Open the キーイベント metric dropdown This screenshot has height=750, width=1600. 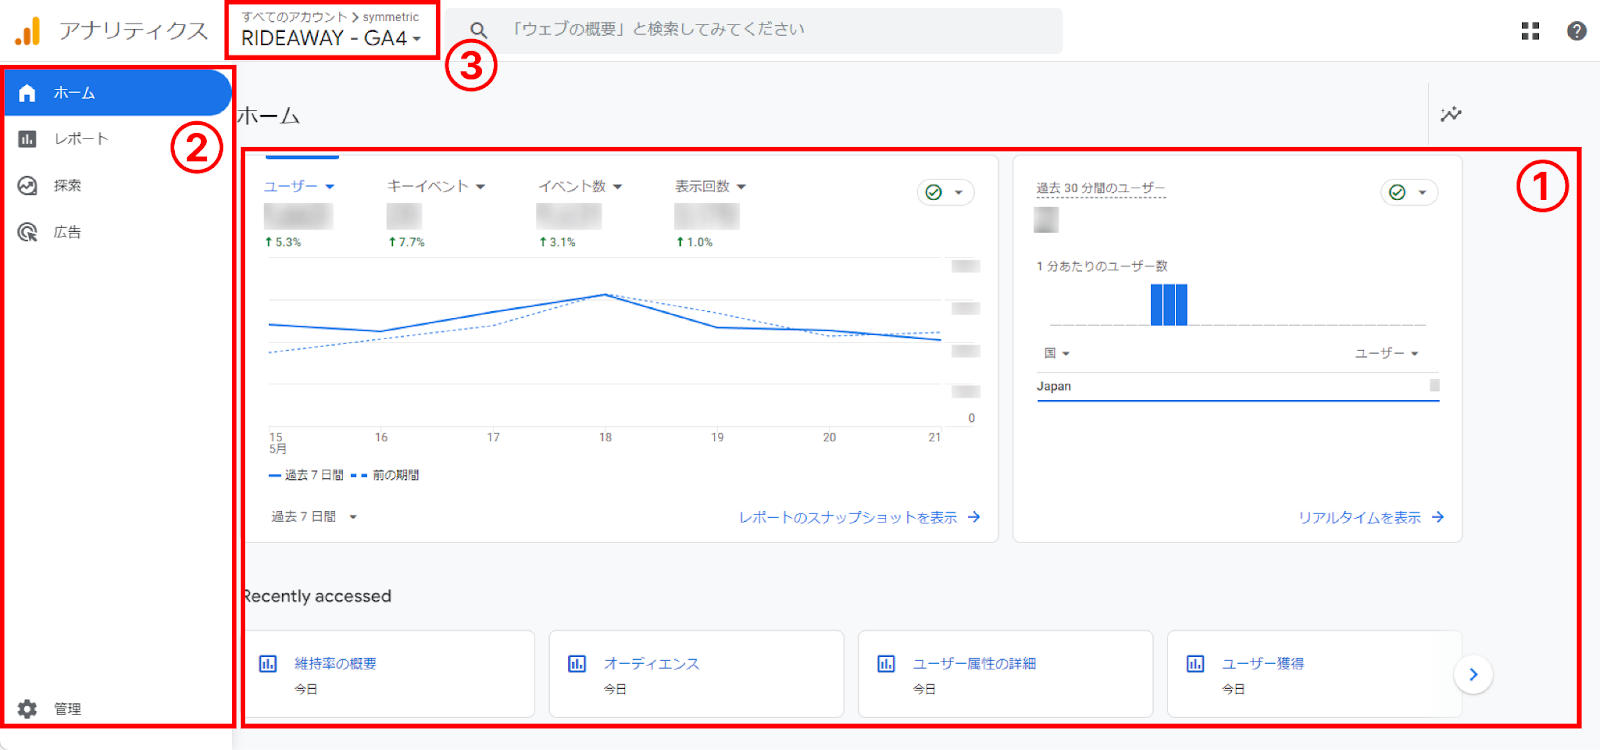pyautogui.click(x=436, y=186)
